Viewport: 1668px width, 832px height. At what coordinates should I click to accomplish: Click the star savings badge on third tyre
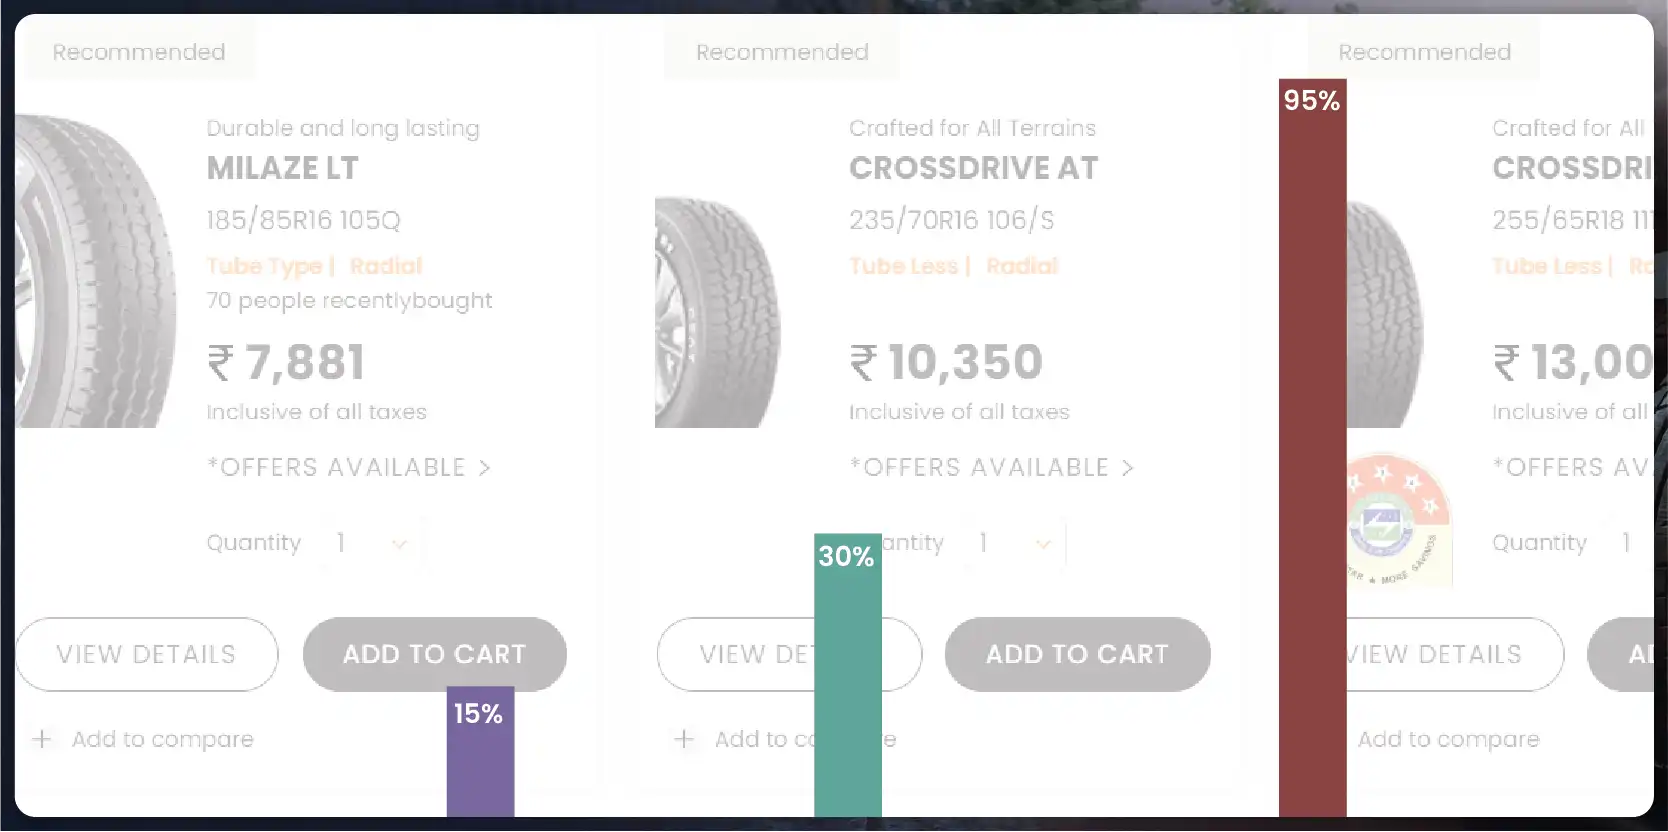(x=1399, y=519)
